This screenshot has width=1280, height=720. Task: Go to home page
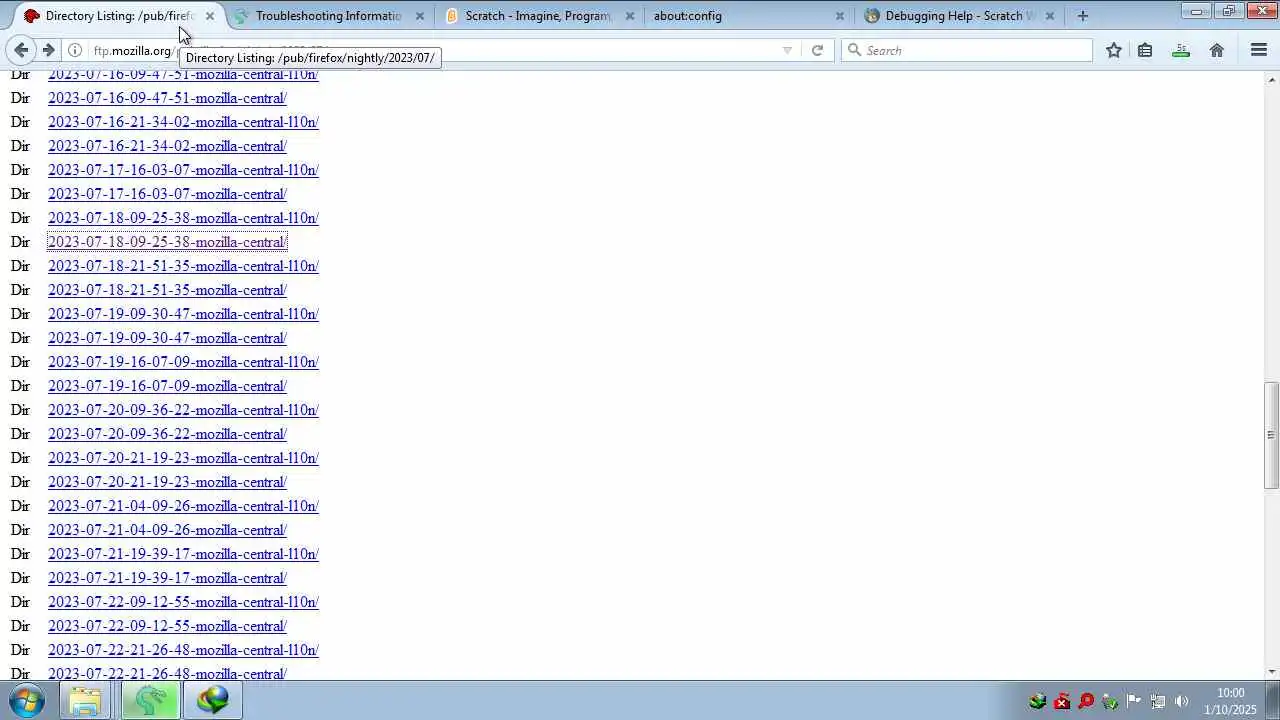pos(1217,50)
